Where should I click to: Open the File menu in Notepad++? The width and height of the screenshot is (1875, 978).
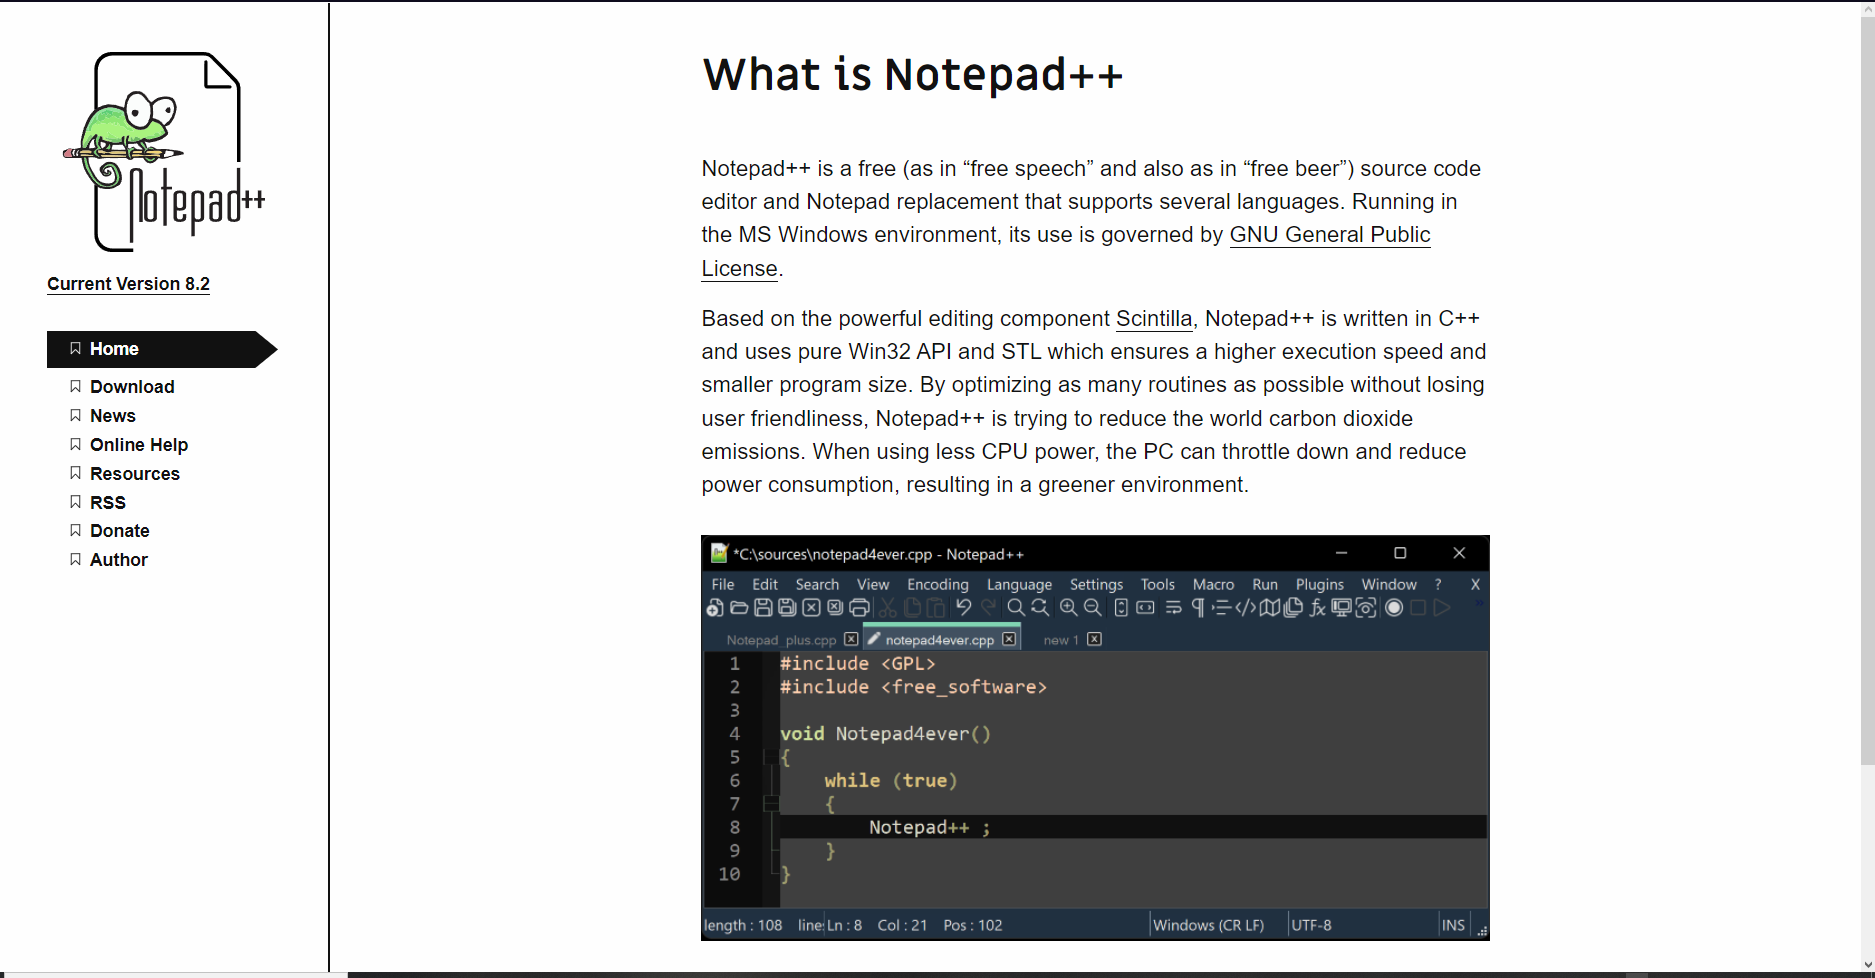[x=723, y=584]
